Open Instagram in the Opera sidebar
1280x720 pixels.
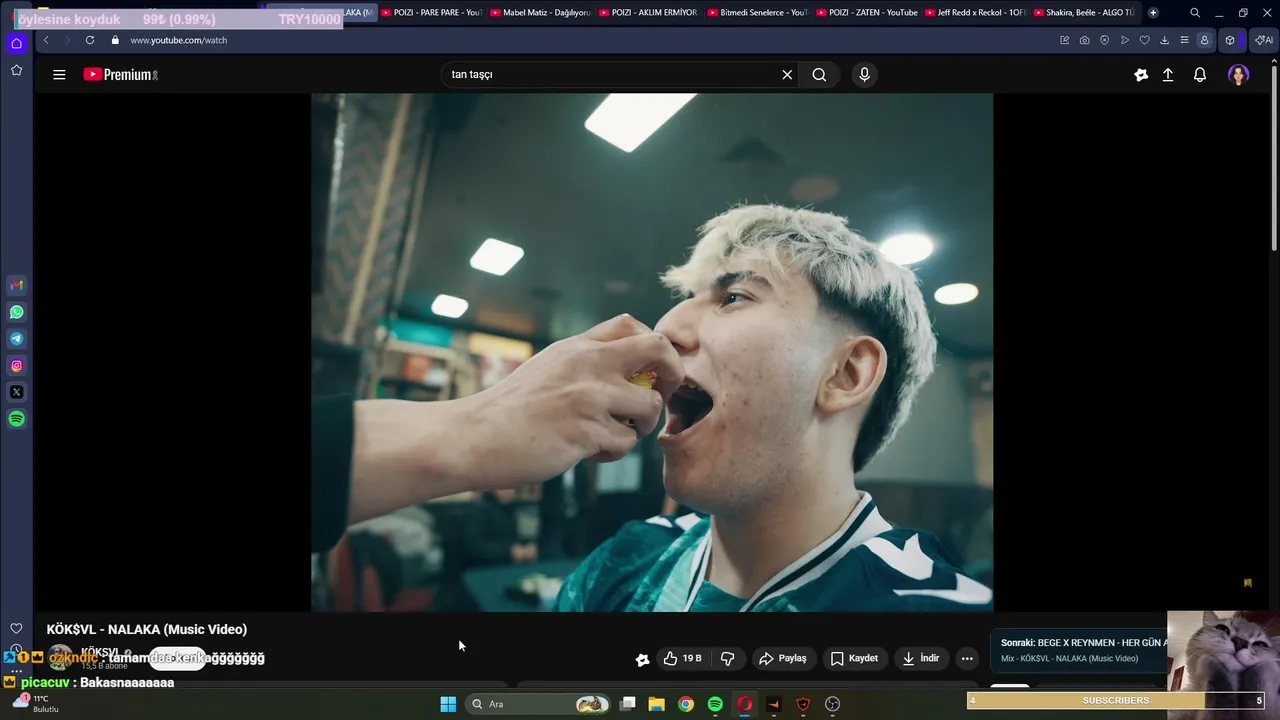(16, 366)
